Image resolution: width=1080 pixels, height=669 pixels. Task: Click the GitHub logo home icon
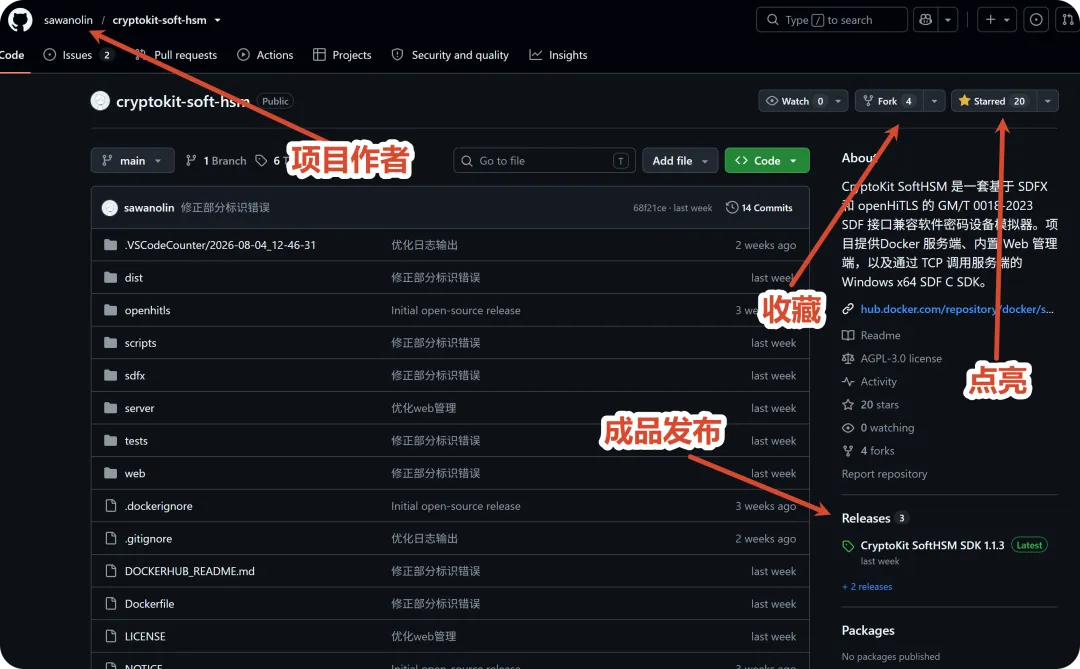[x=20, y=20]
